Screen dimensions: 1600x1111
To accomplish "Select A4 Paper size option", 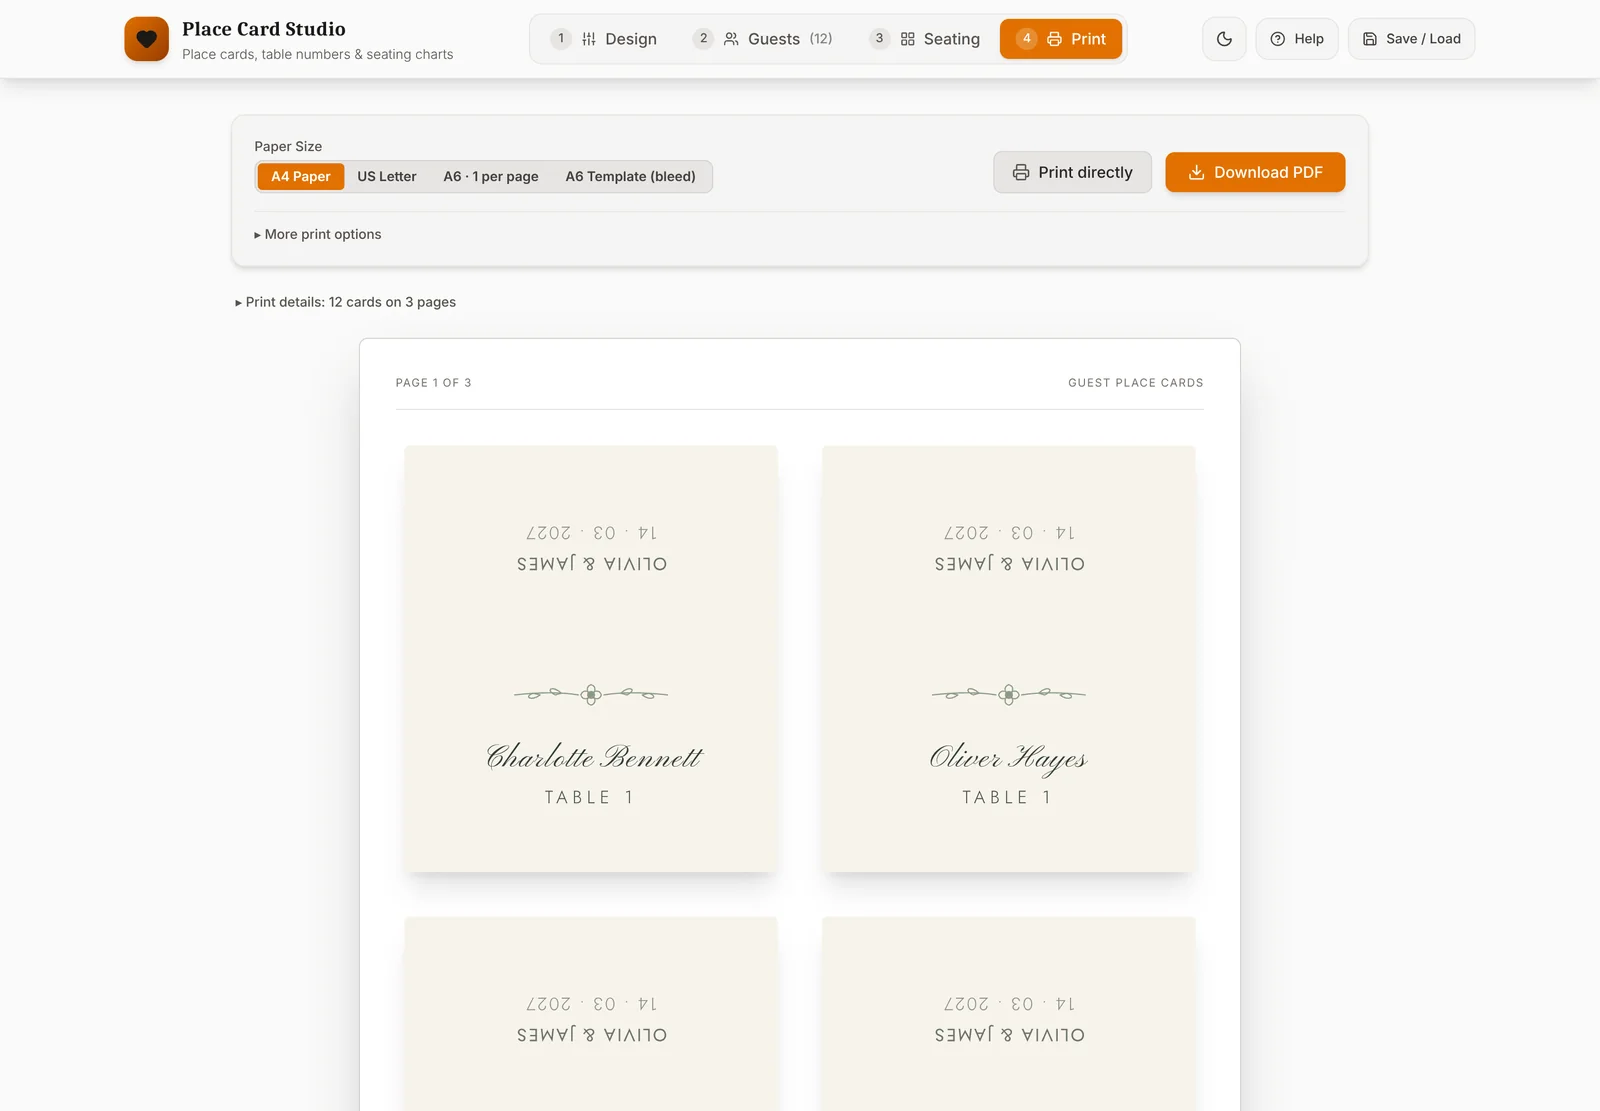I will point(301,176).
